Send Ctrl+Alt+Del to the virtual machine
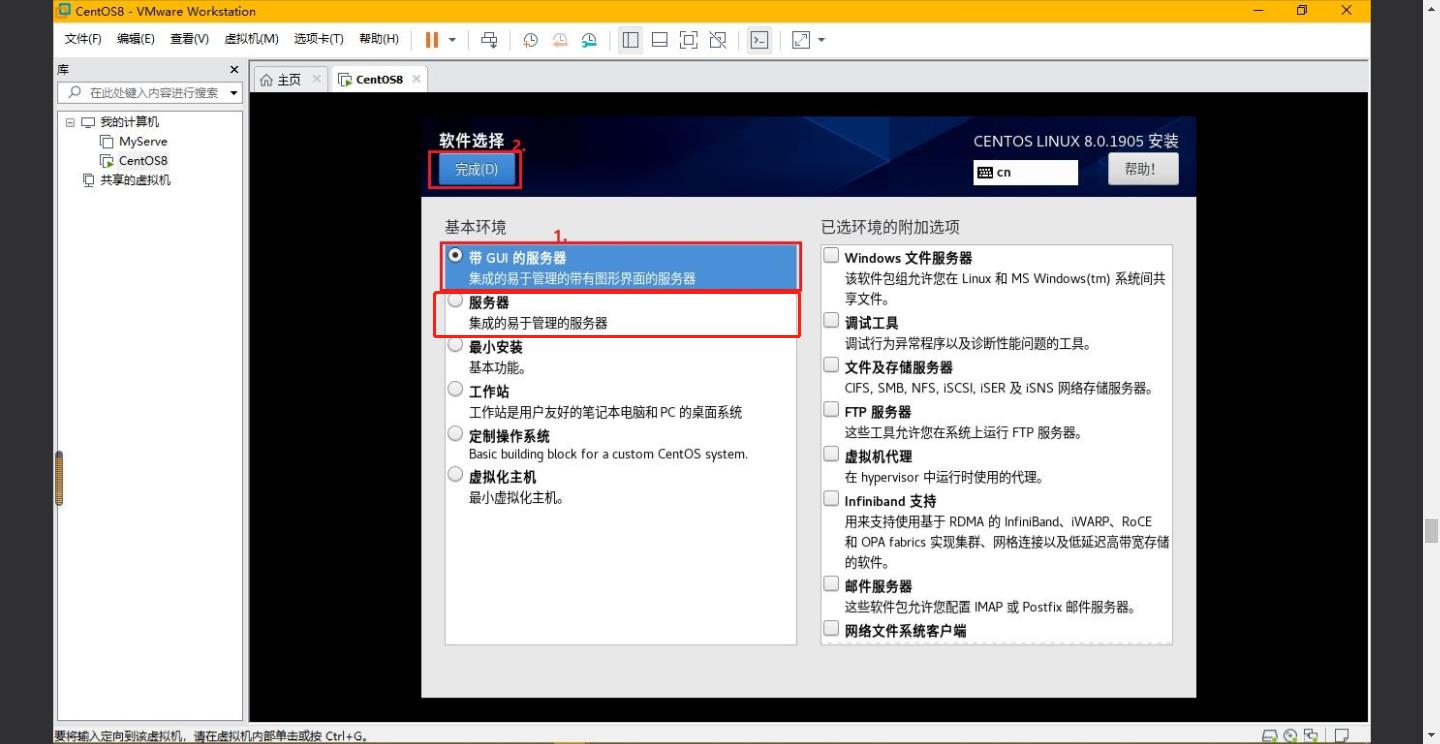The width and height of the screenshot is (1440, 744). (x=489, y=40)
